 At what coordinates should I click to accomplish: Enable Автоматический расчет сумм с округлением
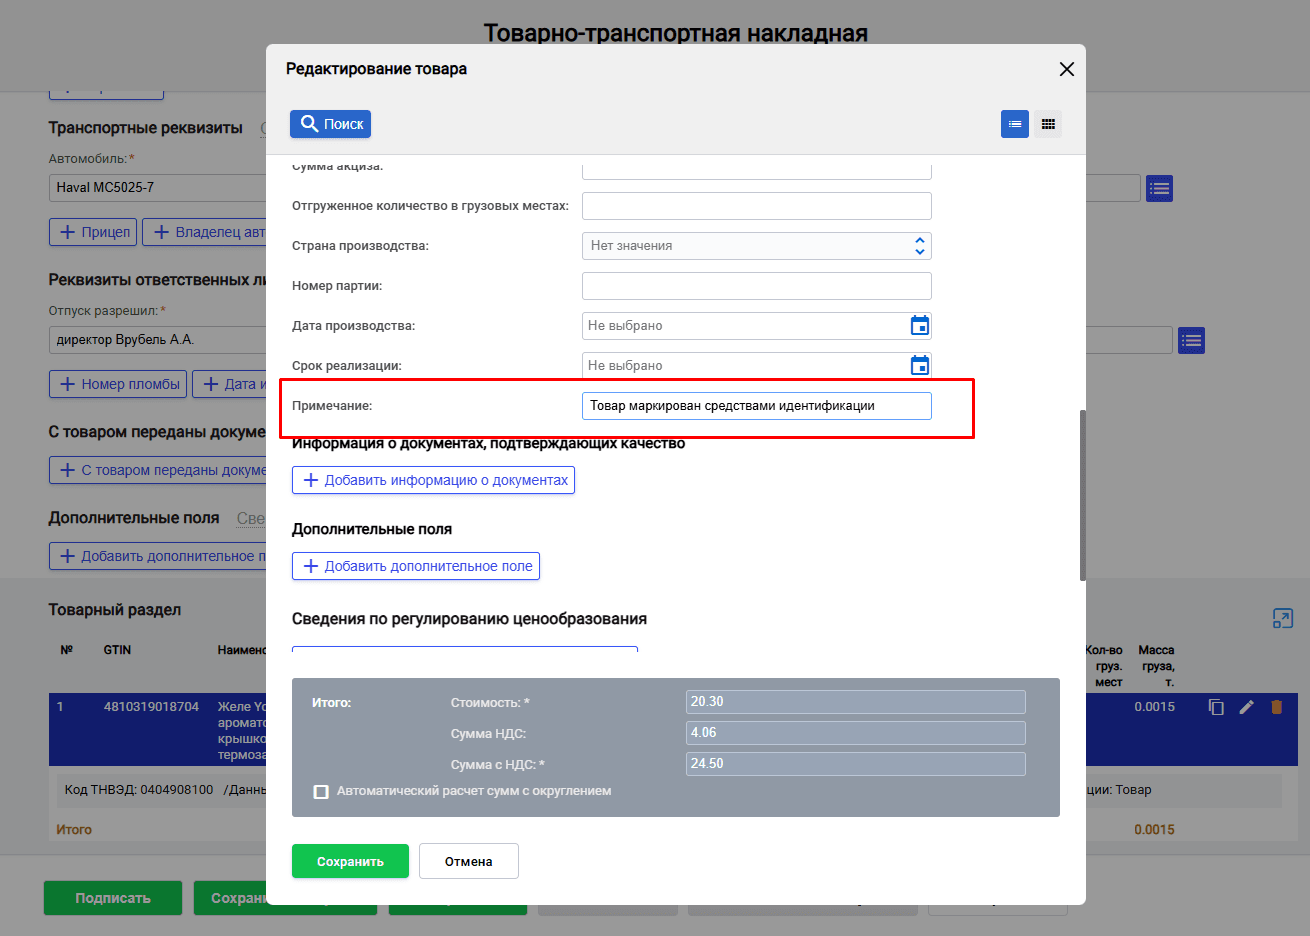coord(321,792)
